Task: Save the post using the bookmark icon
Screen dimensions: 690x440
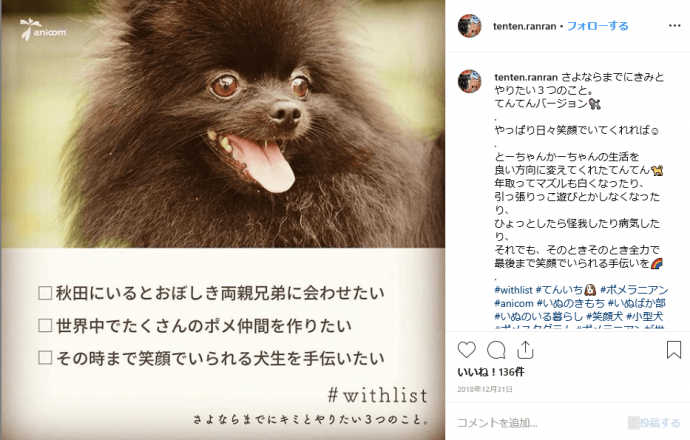Action: pyautogui.click(x=674, y=350)
